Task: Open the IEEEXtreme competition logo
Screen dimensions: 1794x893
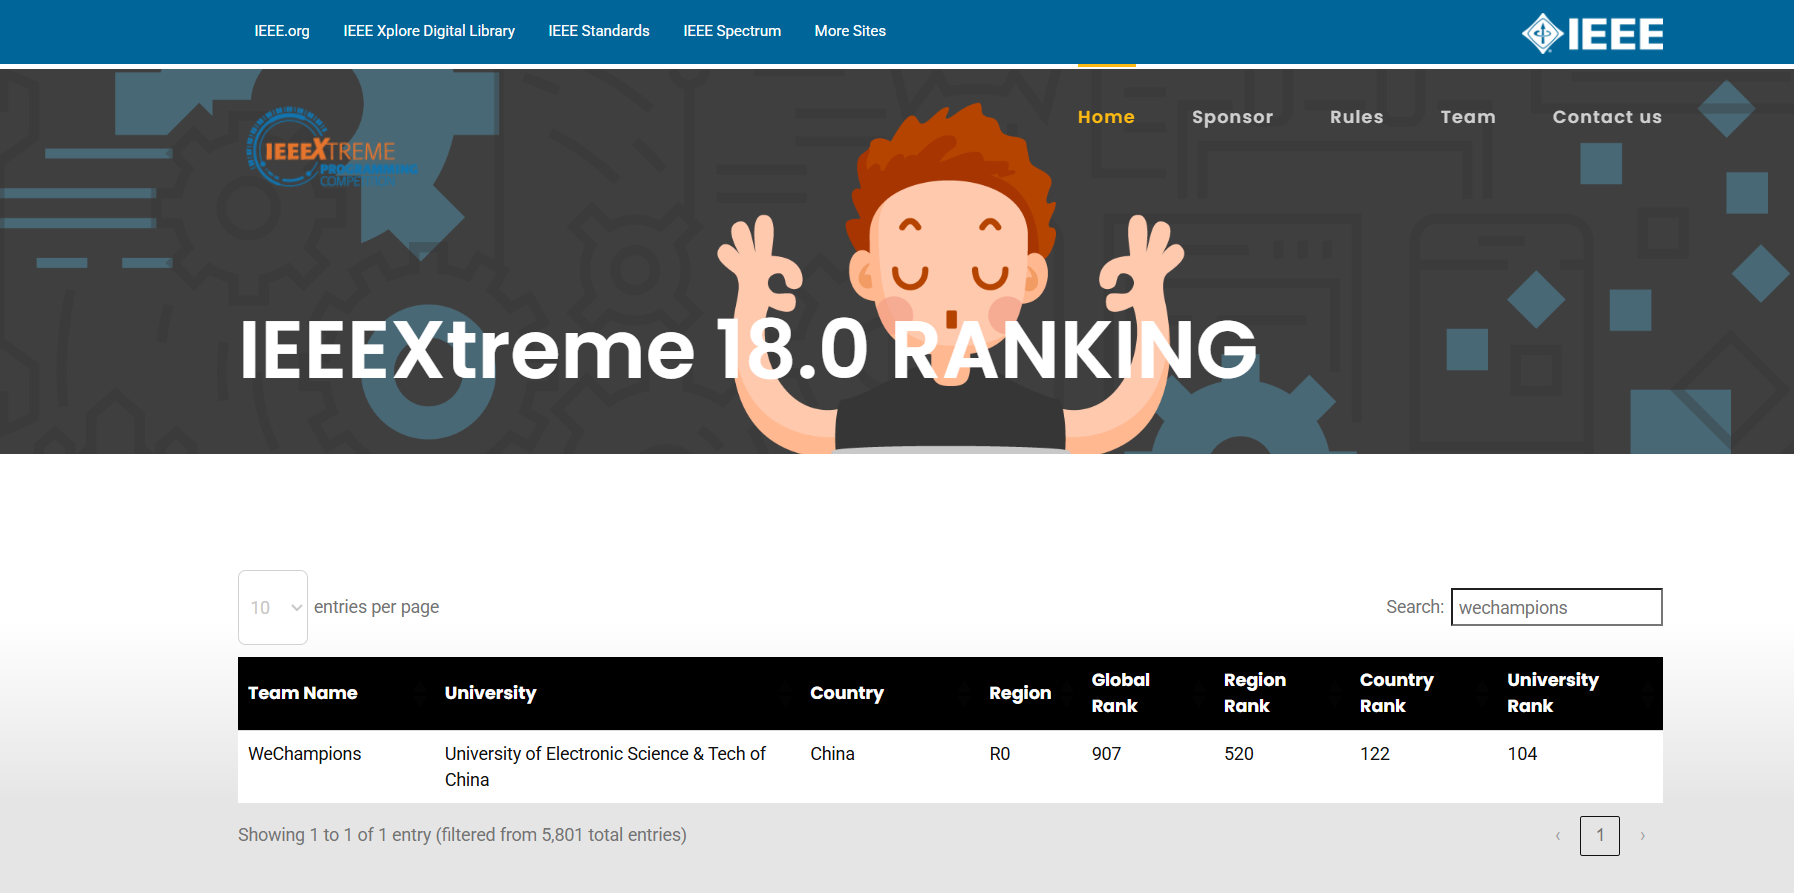Action: pos(332,149)
